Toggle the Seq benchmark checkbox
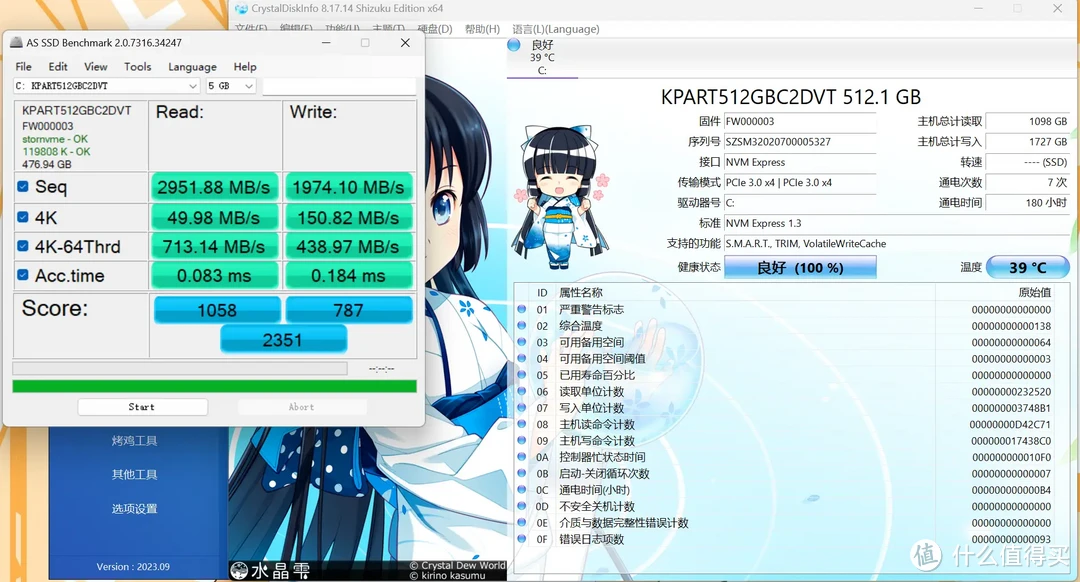 (x=23, y=187)
